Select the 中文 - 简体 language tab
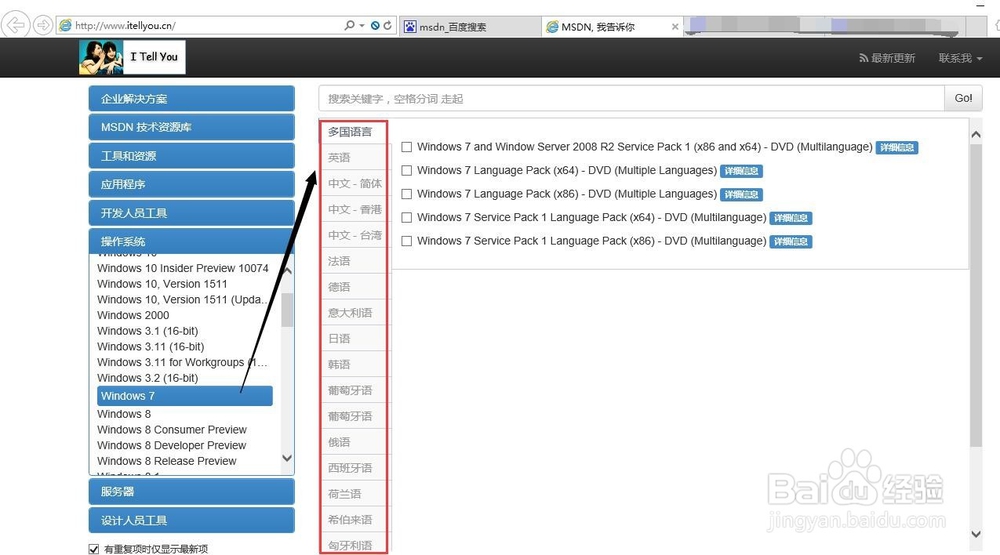Screen dimensions: 1000x555 pos(353,184)
